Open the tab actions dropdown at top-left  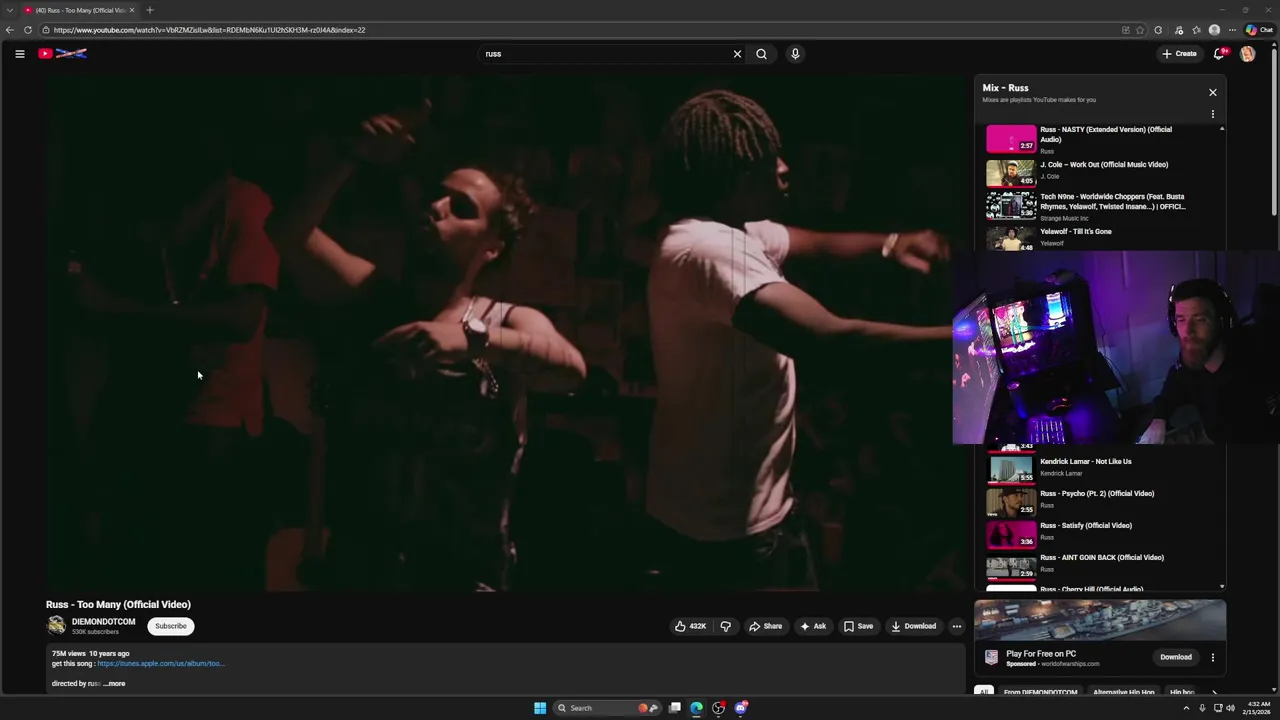[10, 10]
